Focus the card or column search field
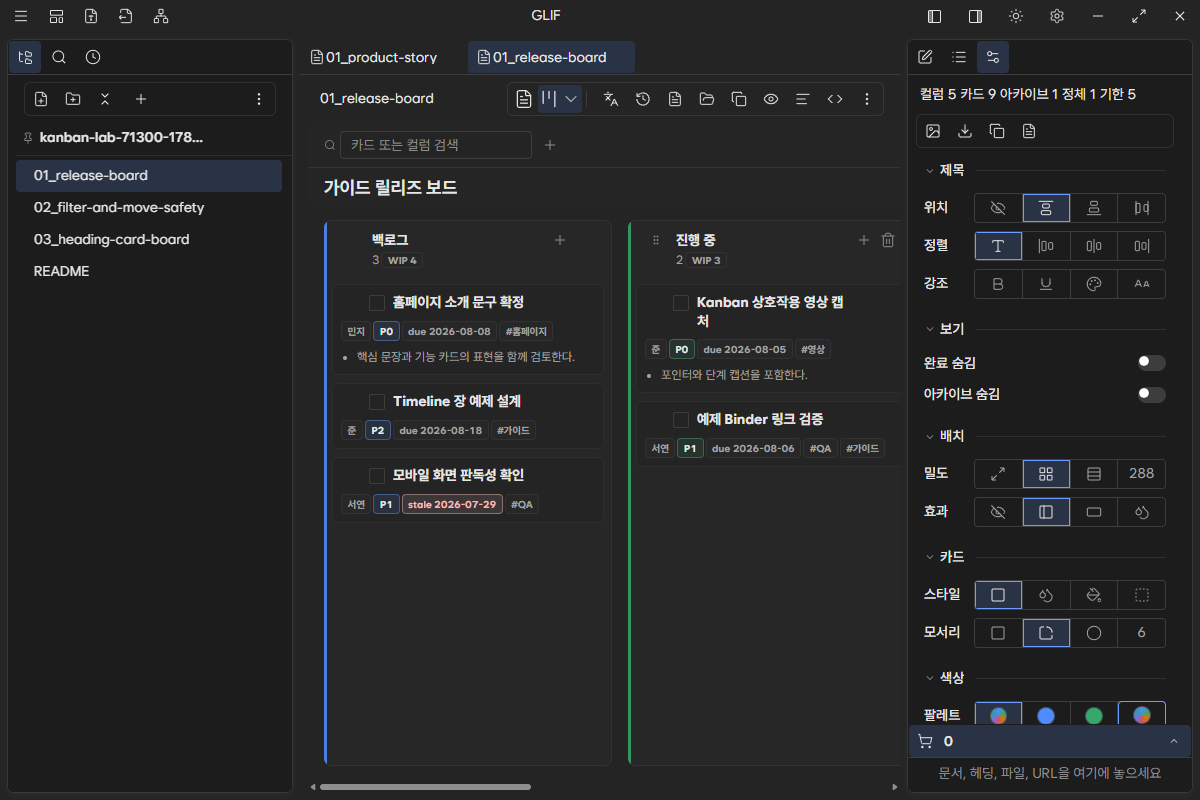This screenshot has height=800, width=1200. click(436, 145)
